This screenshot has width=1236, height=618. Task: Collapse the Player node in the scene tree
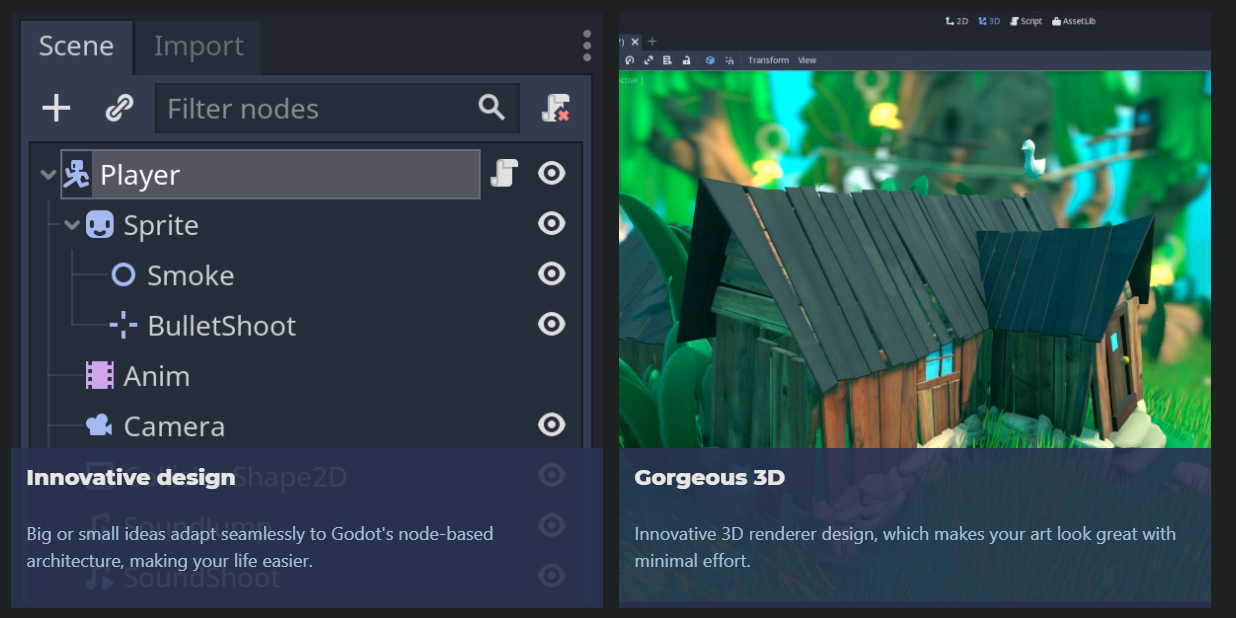(x=47, y=173)
